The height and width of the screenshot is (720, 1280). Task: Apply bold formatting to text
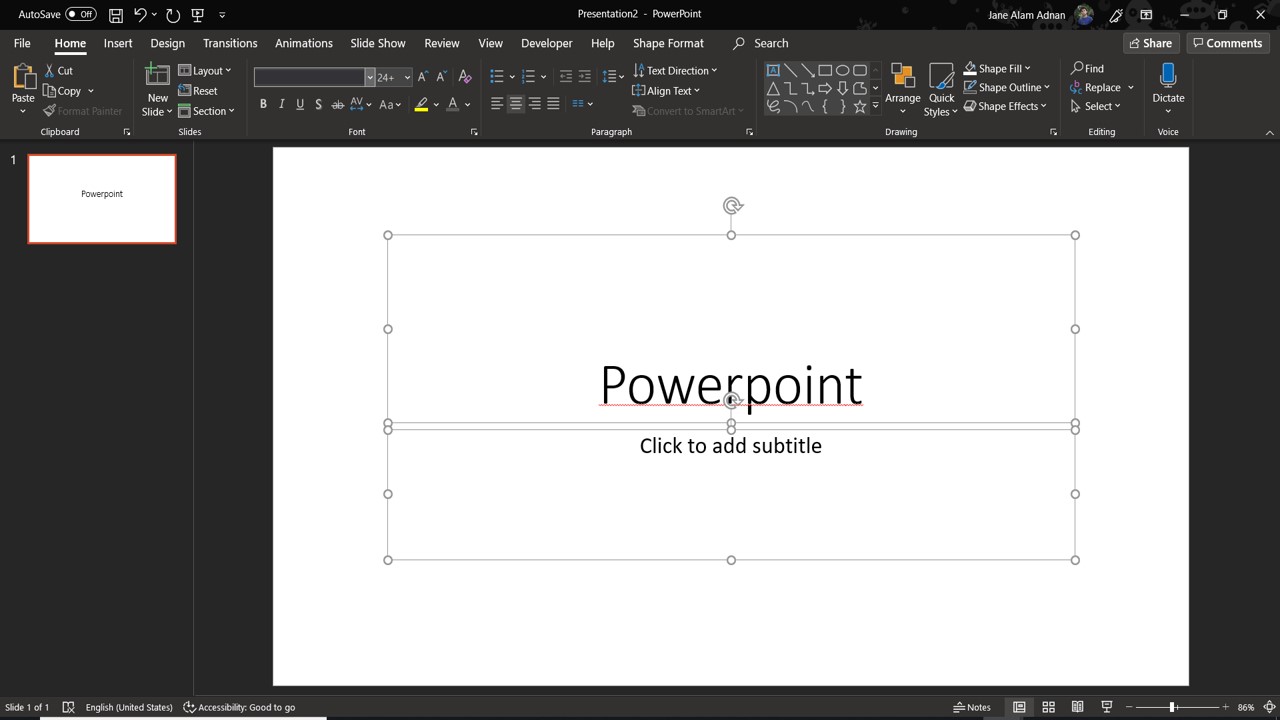pos(263,104)
